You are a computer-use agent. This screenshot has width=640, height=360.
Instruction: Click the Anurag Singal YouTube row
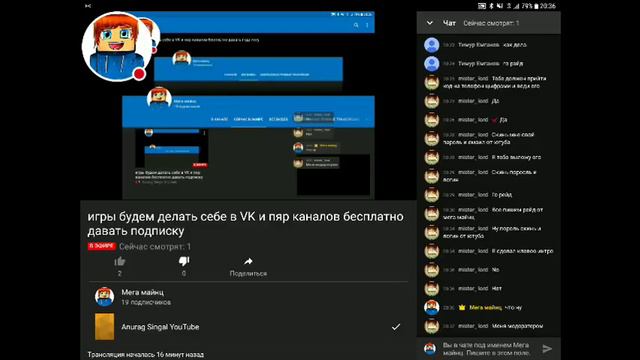[248, 327]
